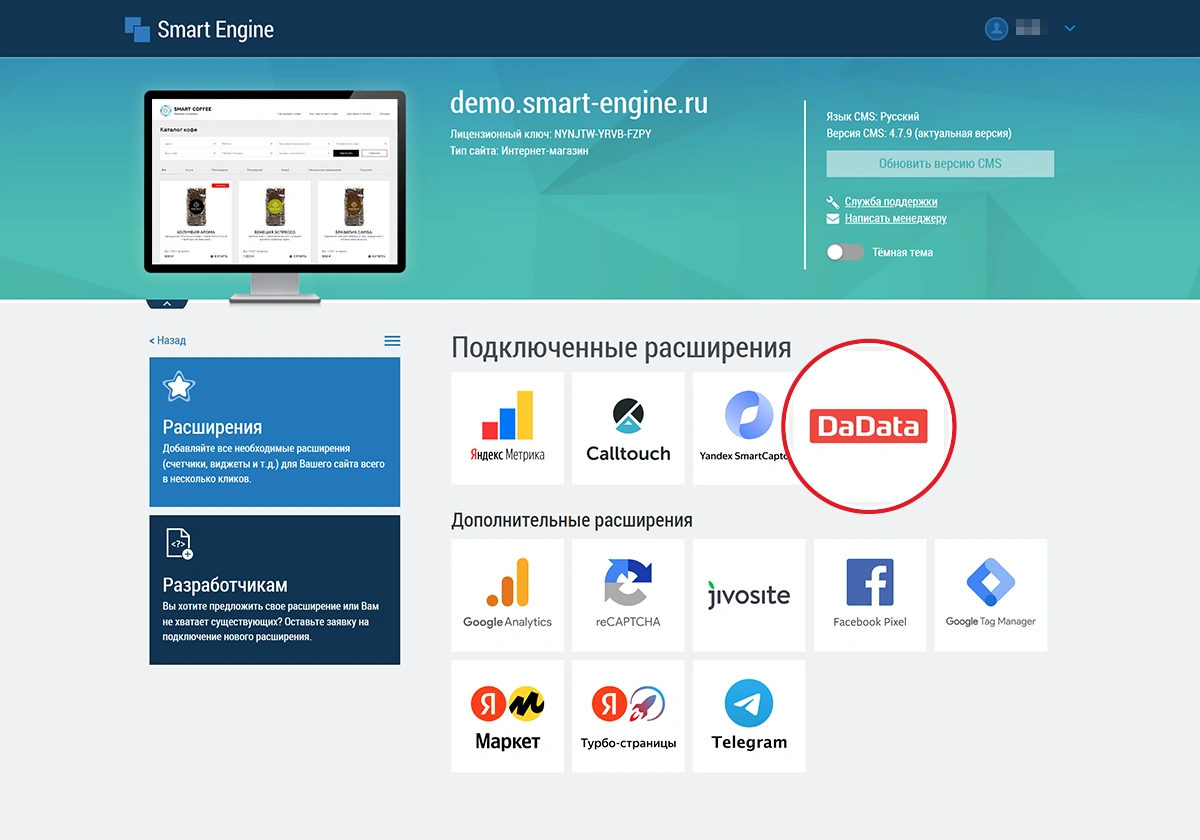Add the Telegram extension

pos(749,716)
